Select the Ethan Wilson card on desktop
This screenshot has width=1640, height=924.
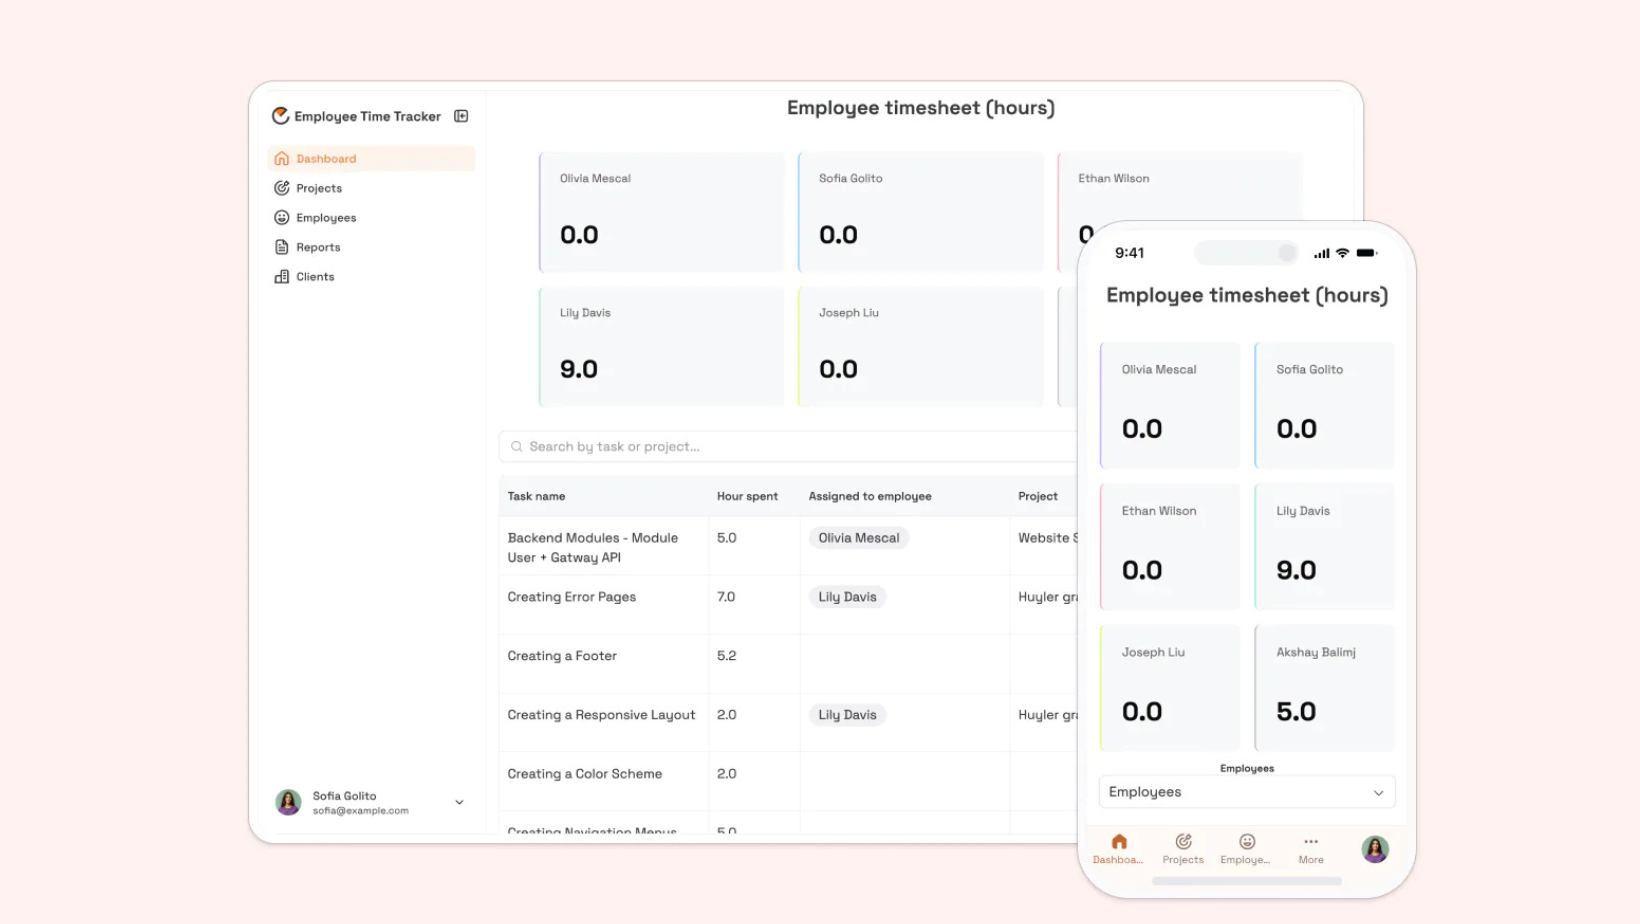[1180, 187]
